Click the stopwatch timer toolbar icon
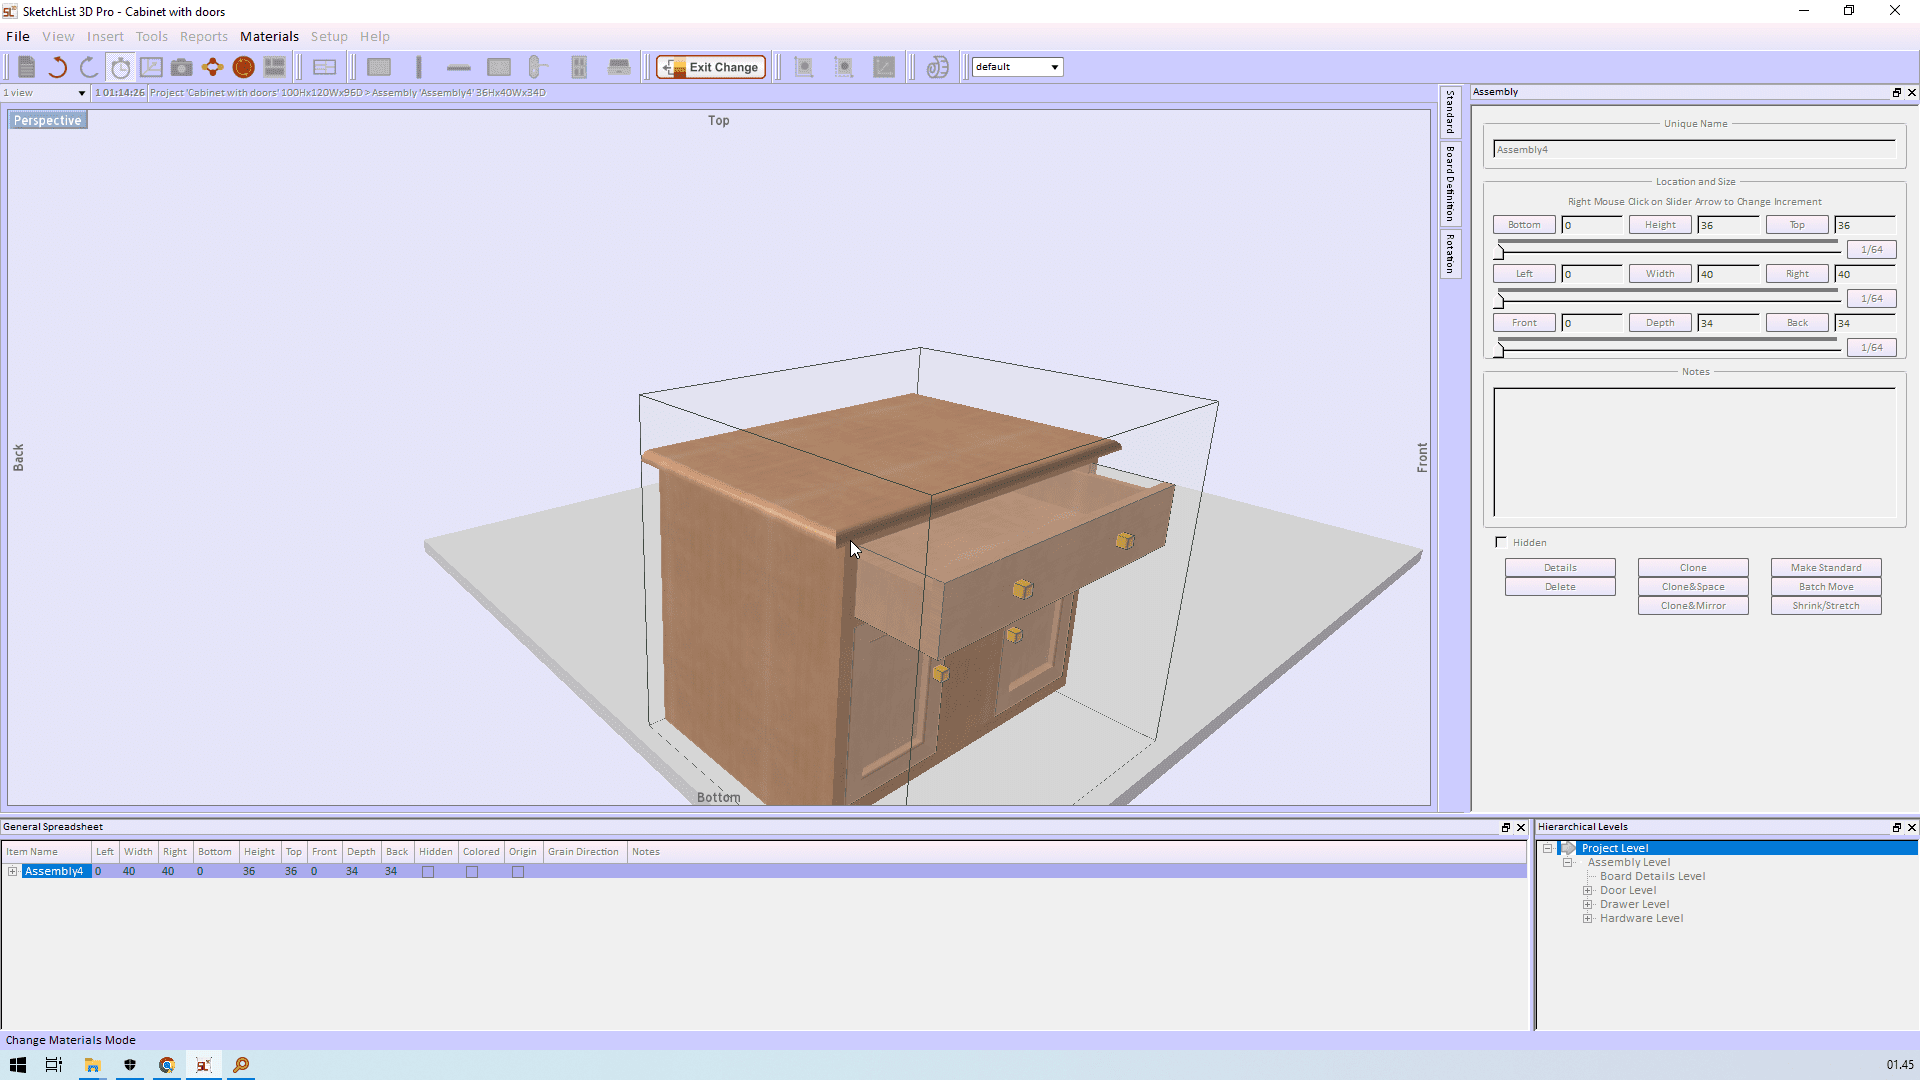This screenshot has height=1080, width=1920. tap(121, 67)
